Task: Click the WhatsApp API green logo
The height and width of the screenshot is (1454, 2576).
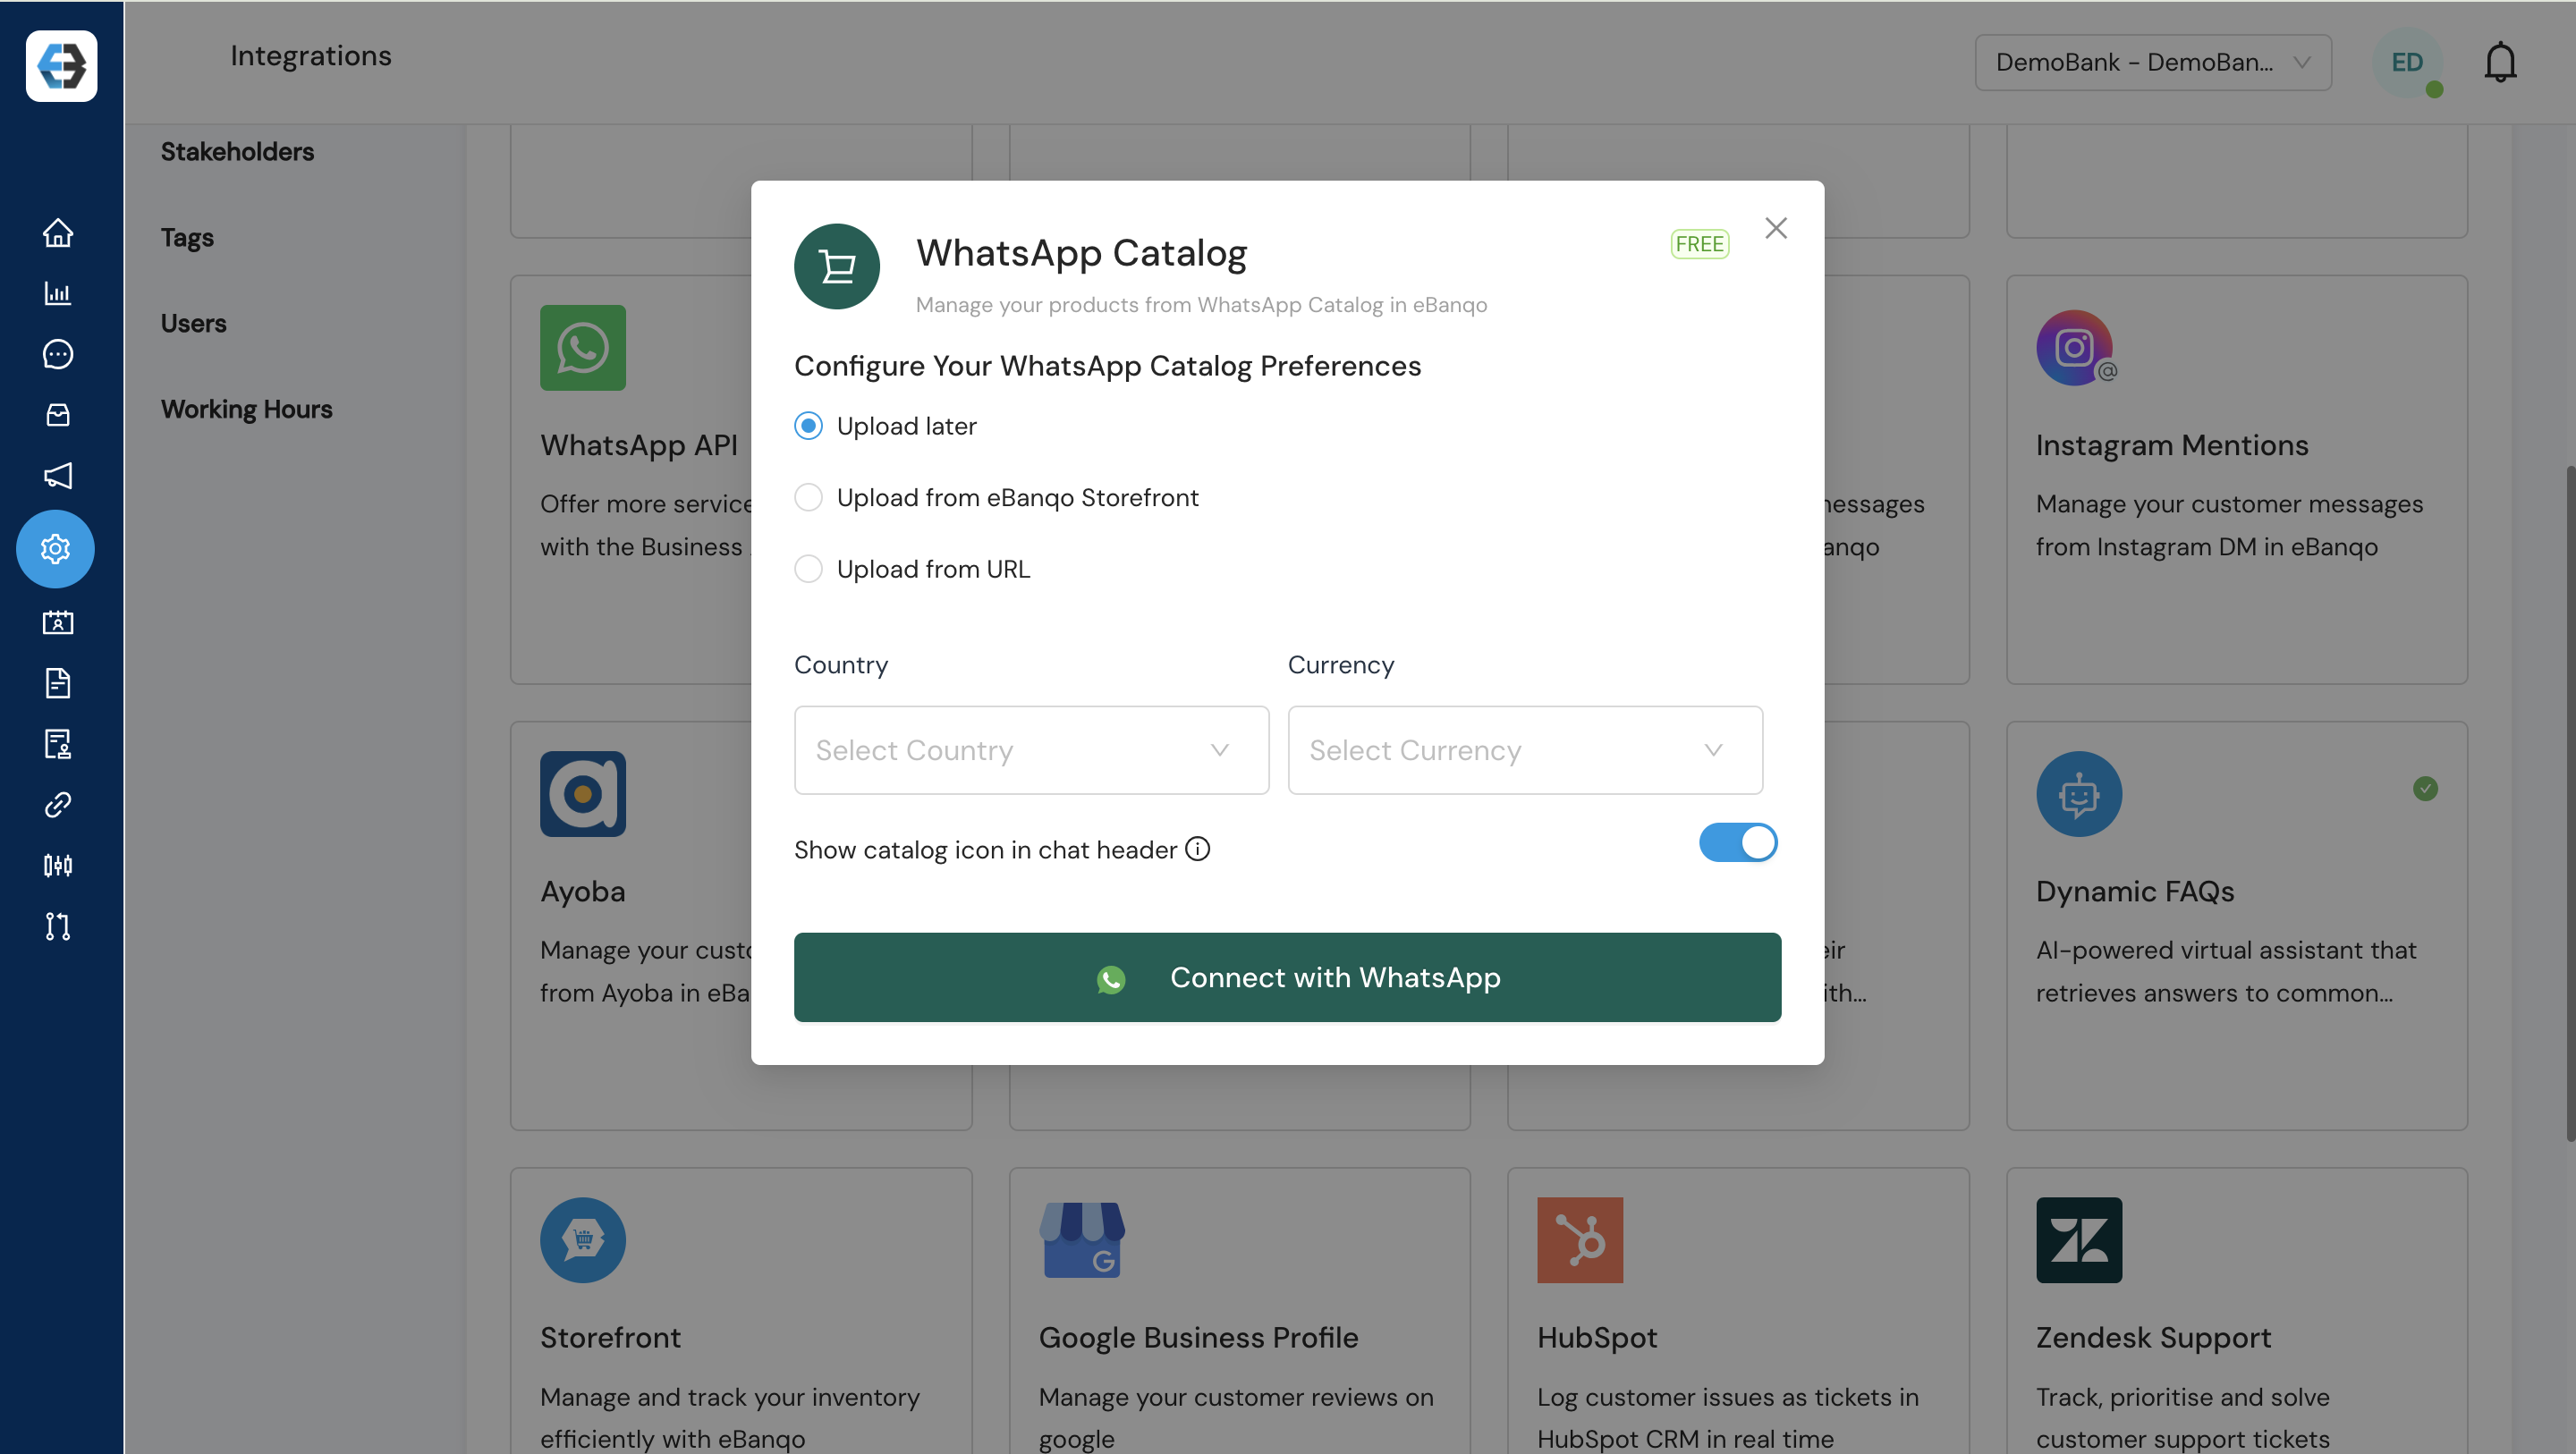Action: (x=583, y=348)
